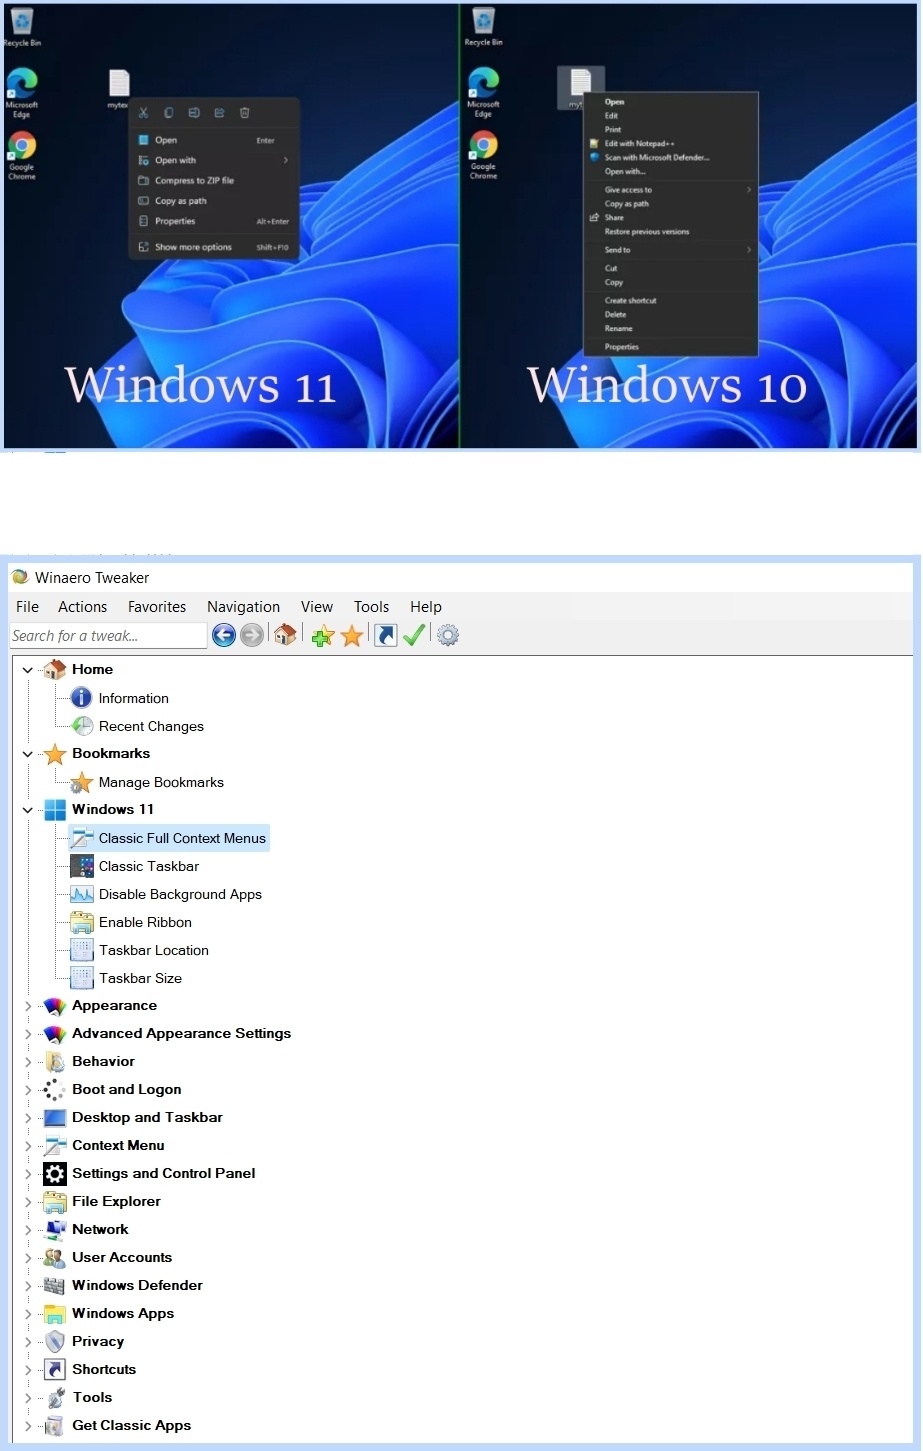Open the Help menu
This screenshot has height=1451, width=923.
click(426, 606)
